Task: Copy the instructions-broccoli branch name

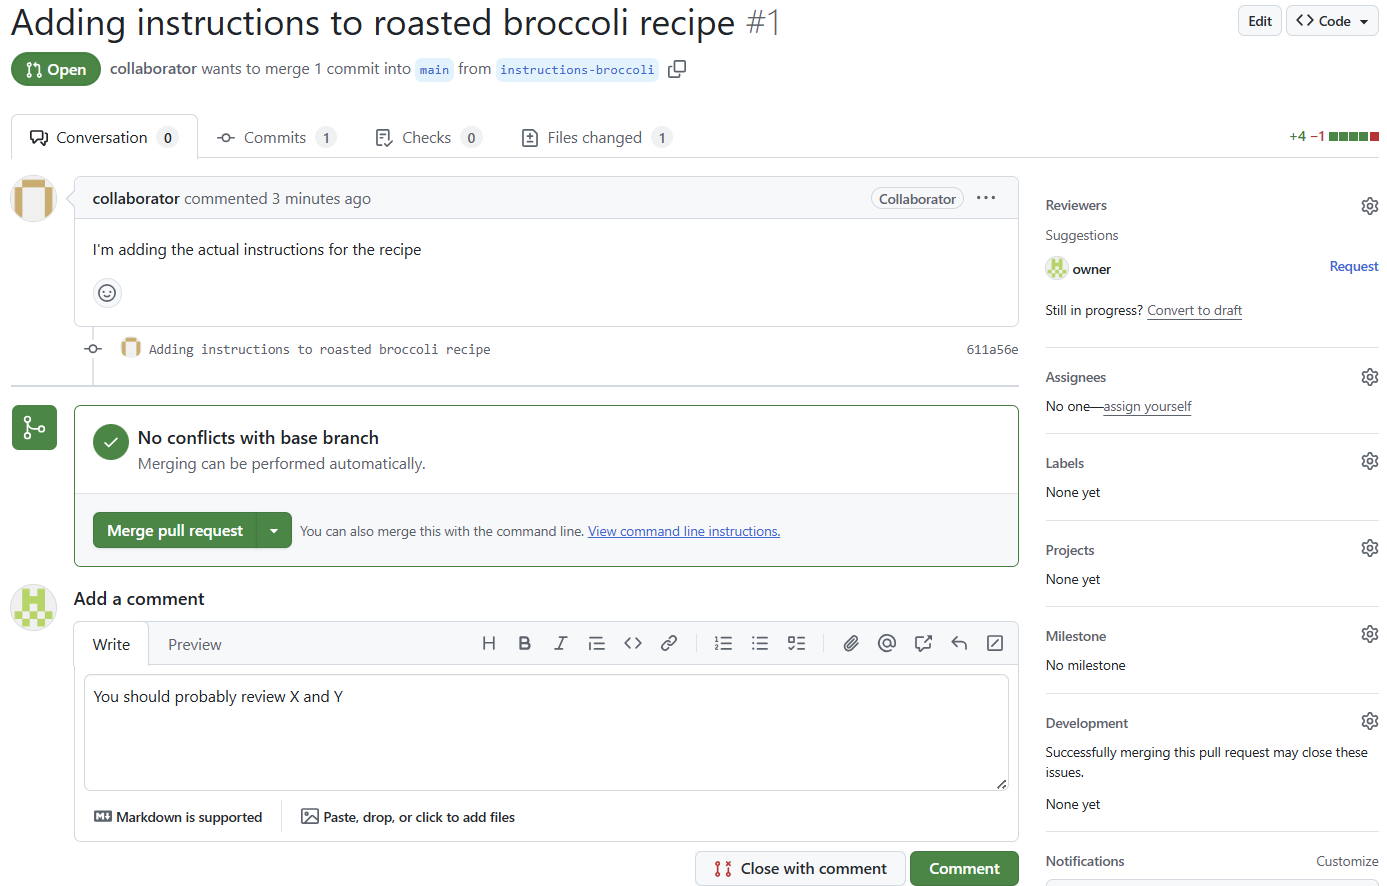Action: point(677,69)
